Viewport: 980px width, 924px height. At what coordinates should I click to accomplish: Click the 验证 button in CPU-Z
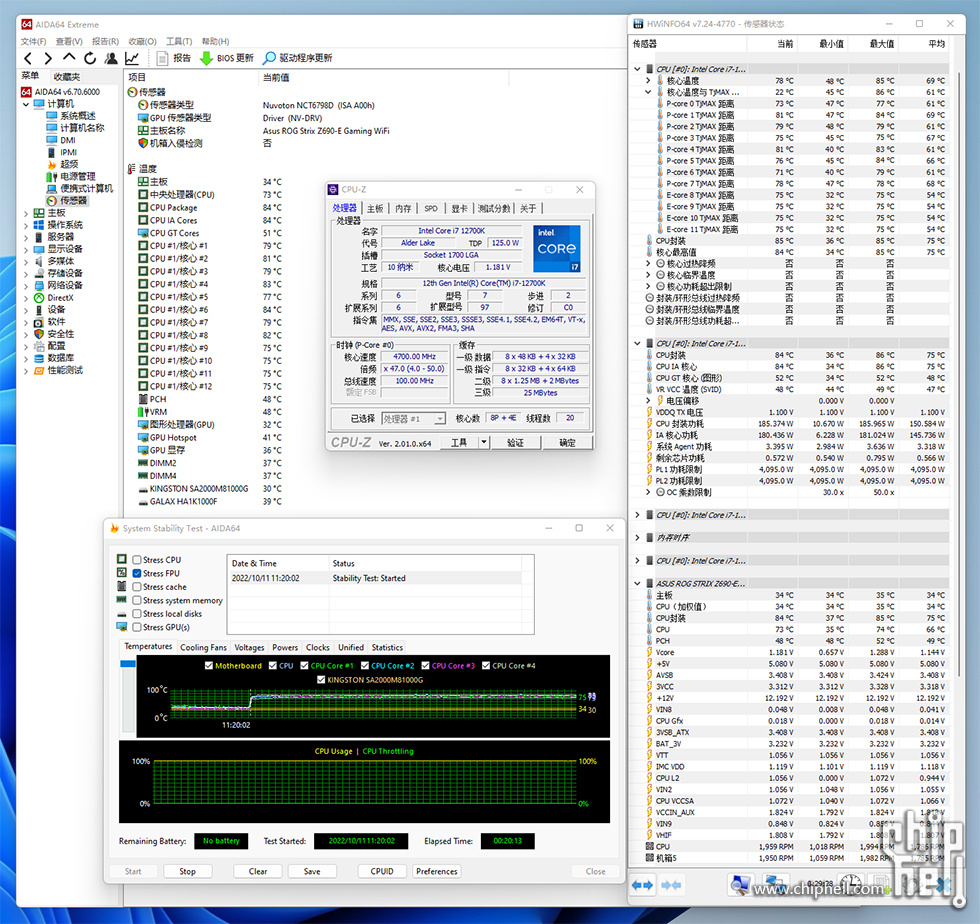tap(514, 442)
